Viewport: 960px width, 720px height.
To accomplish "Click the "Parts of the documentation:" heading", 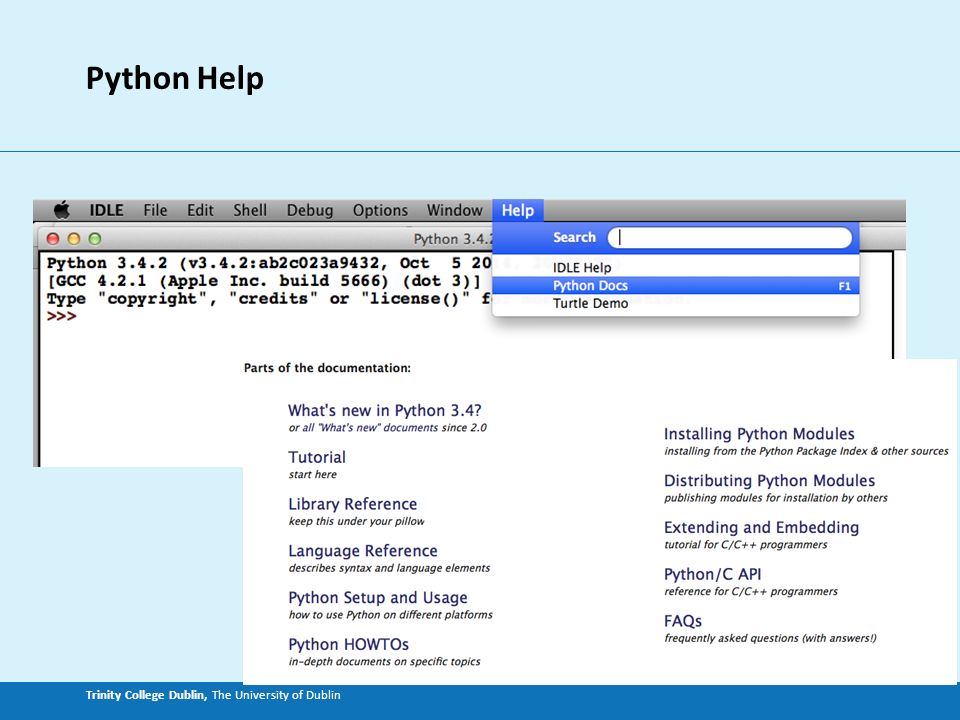I will tap(327, 368).
